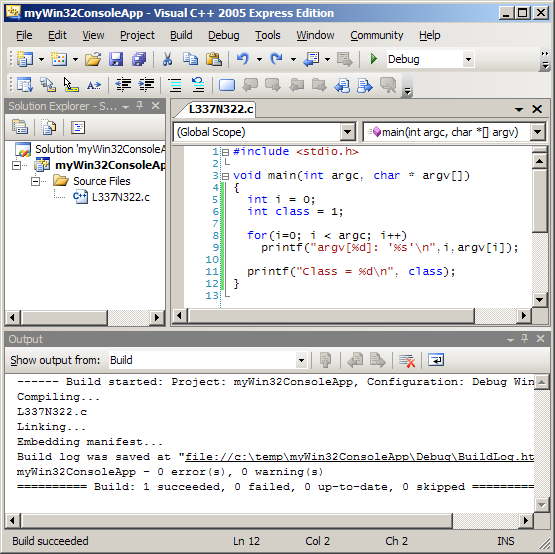This screenshot has height=554, width=555.
Task: Open the Debug menu
Action: 224,35
